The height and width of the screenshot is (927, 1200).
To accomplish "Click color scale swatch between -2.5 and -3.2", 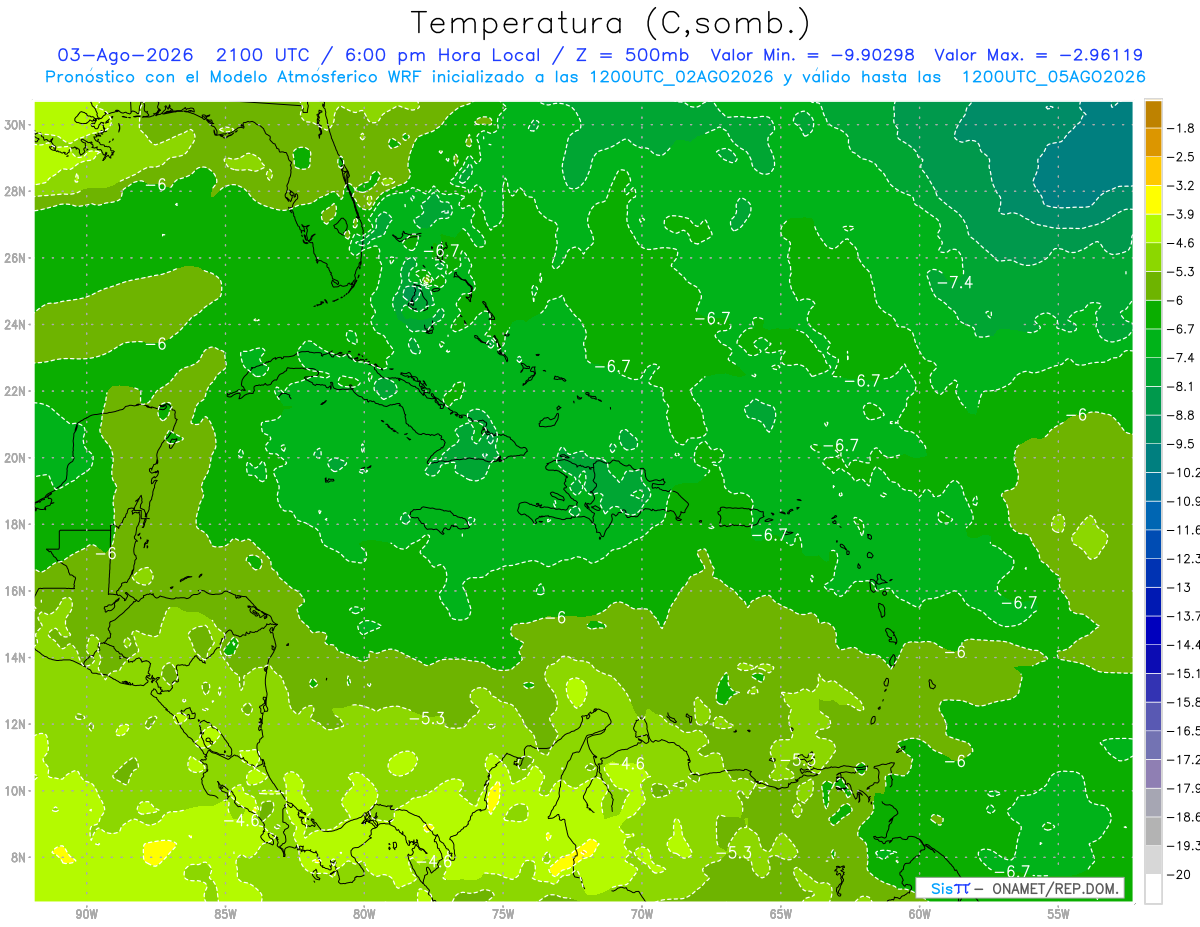I will tap(1153, 171).
